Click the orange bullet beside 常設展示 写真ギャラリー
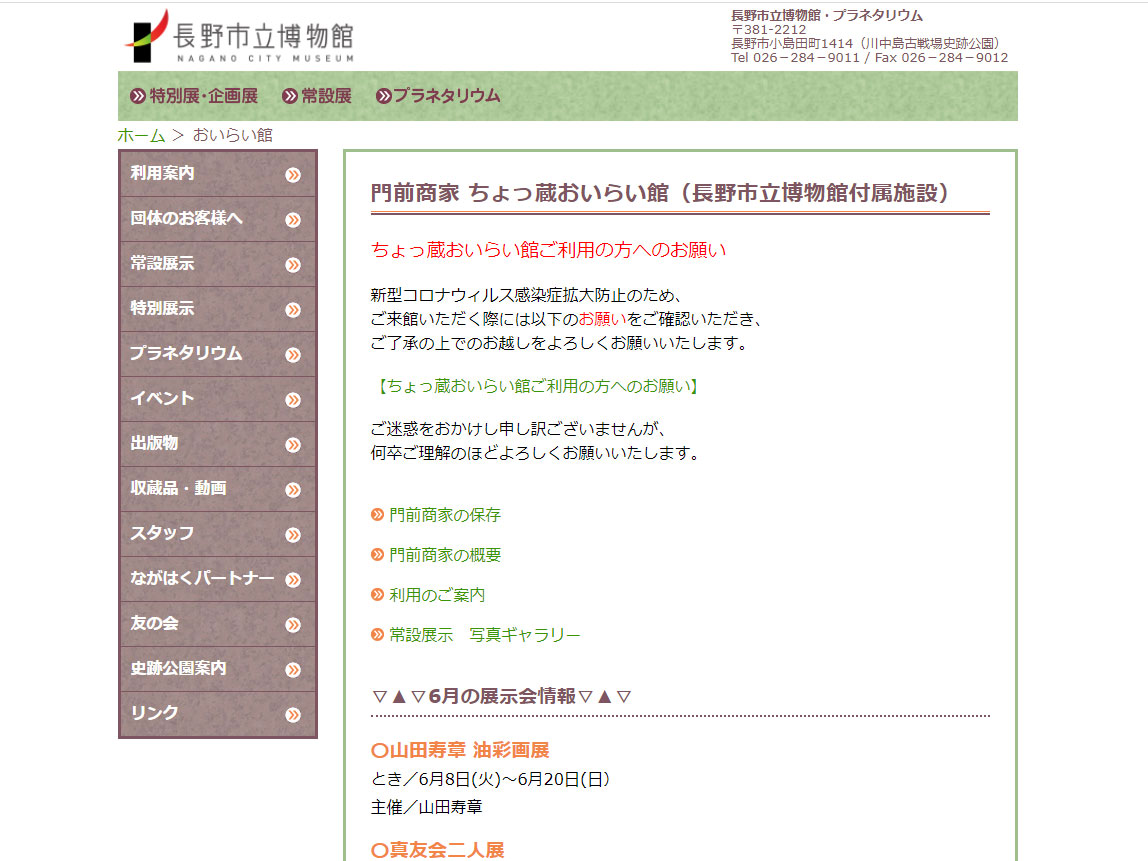Viewport: 1148px width, 861px height. coord(377,635)
